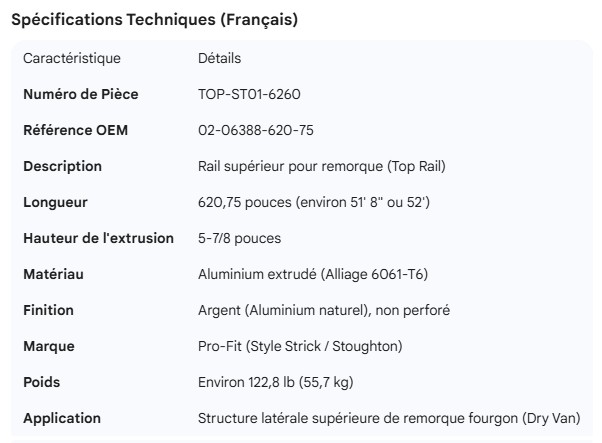The image size is (602, 443).
Task: Click the Pro-Fit (Style Strick / Stoughton) value
Action: (x=300, y=347)
